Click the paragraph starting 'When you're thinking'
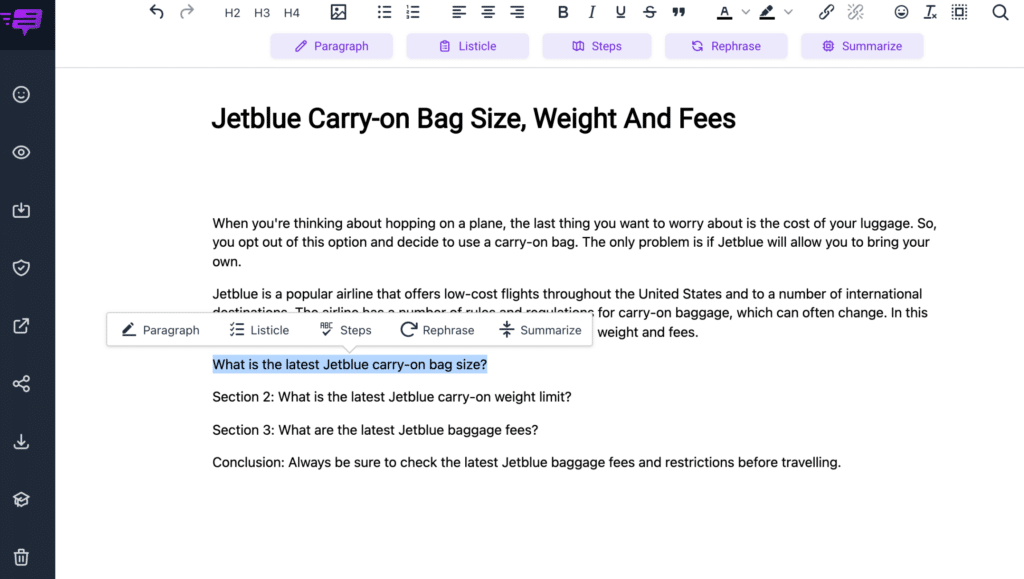 pos(575,242)
